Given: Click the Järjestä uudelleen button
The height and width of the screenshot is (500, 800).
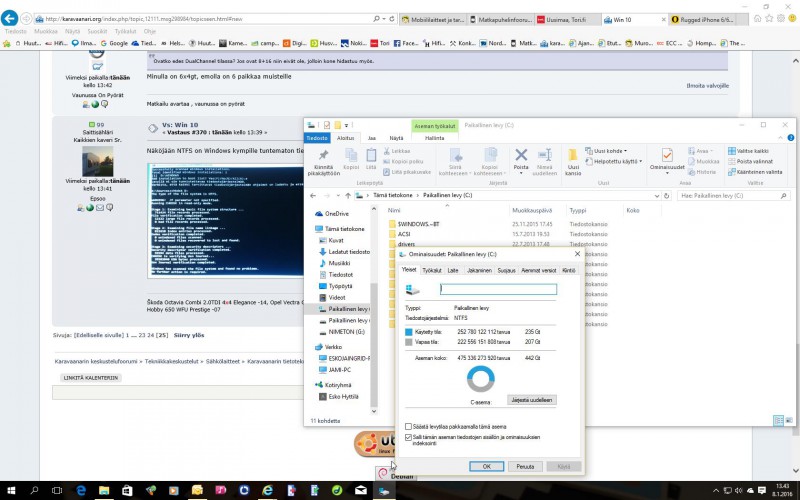Looking at the screenshot, I should point(531,399).
